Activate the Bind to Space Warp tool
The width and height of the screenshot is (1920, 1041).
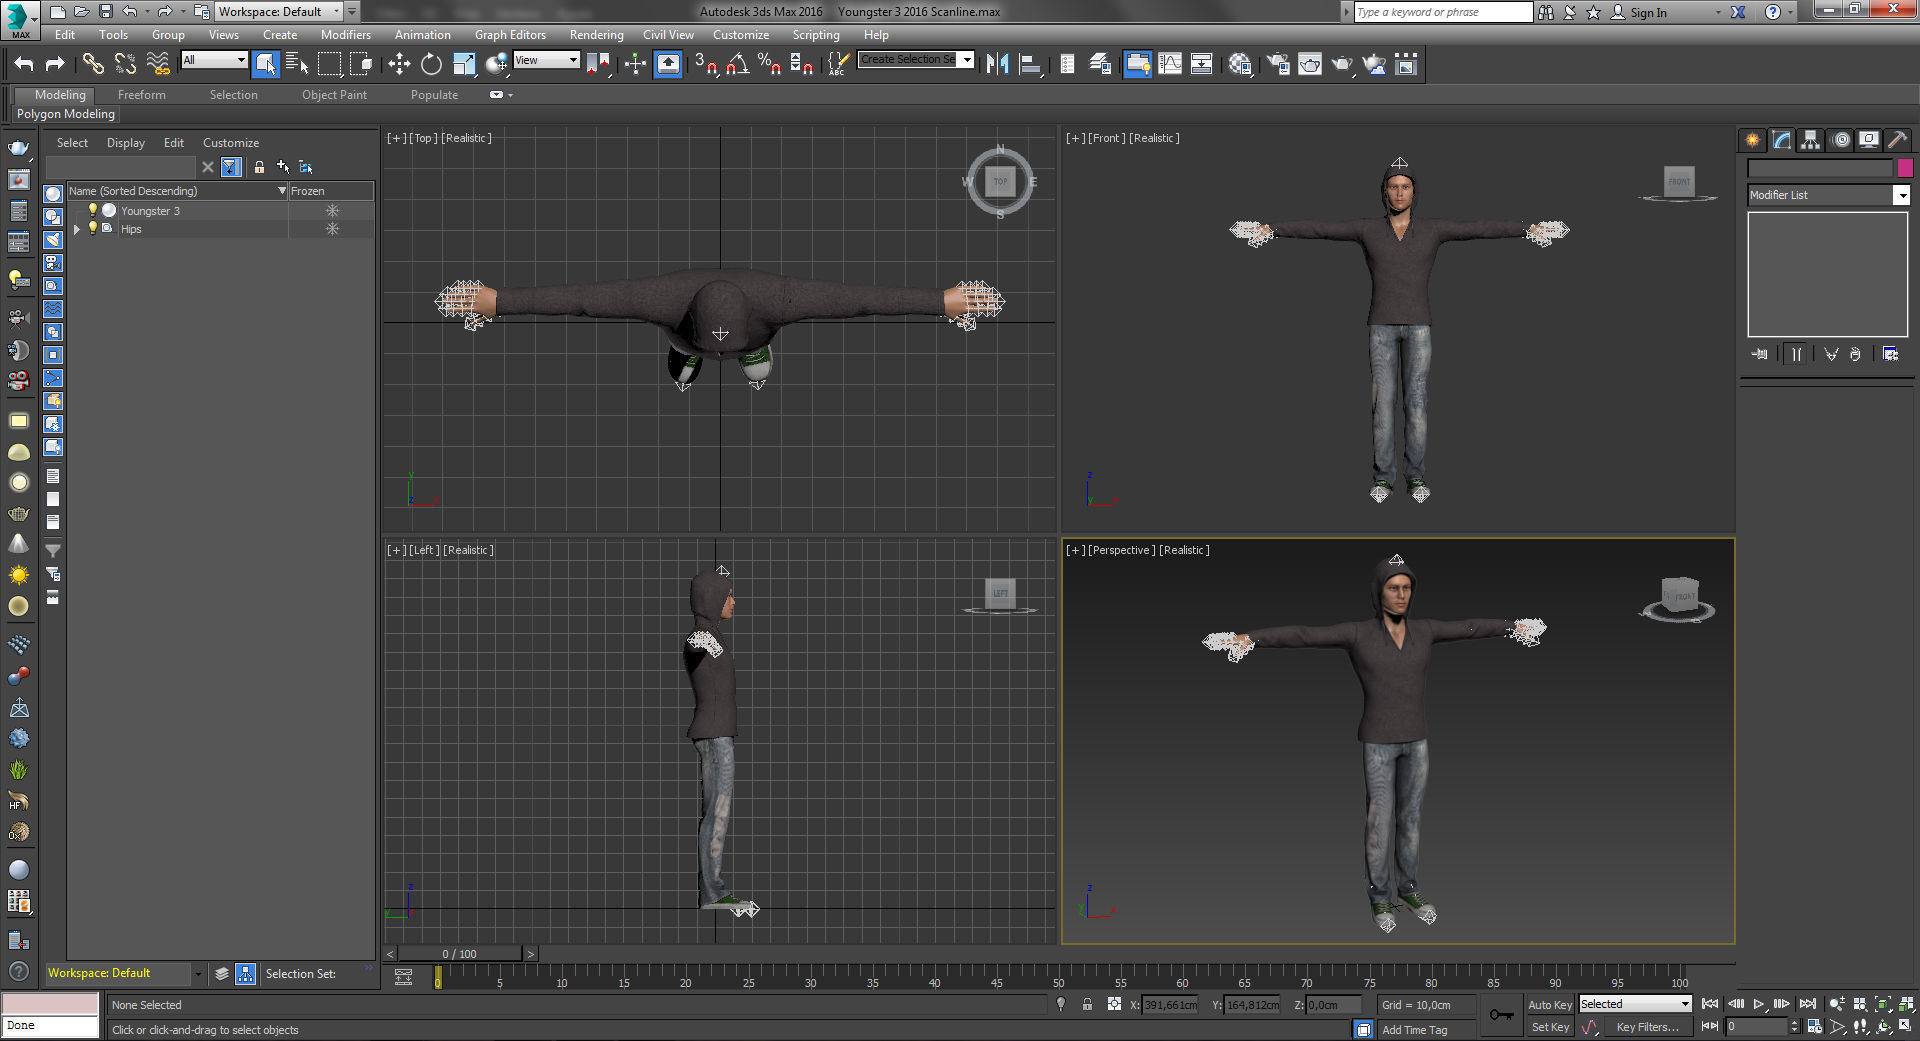click(158, 64)
